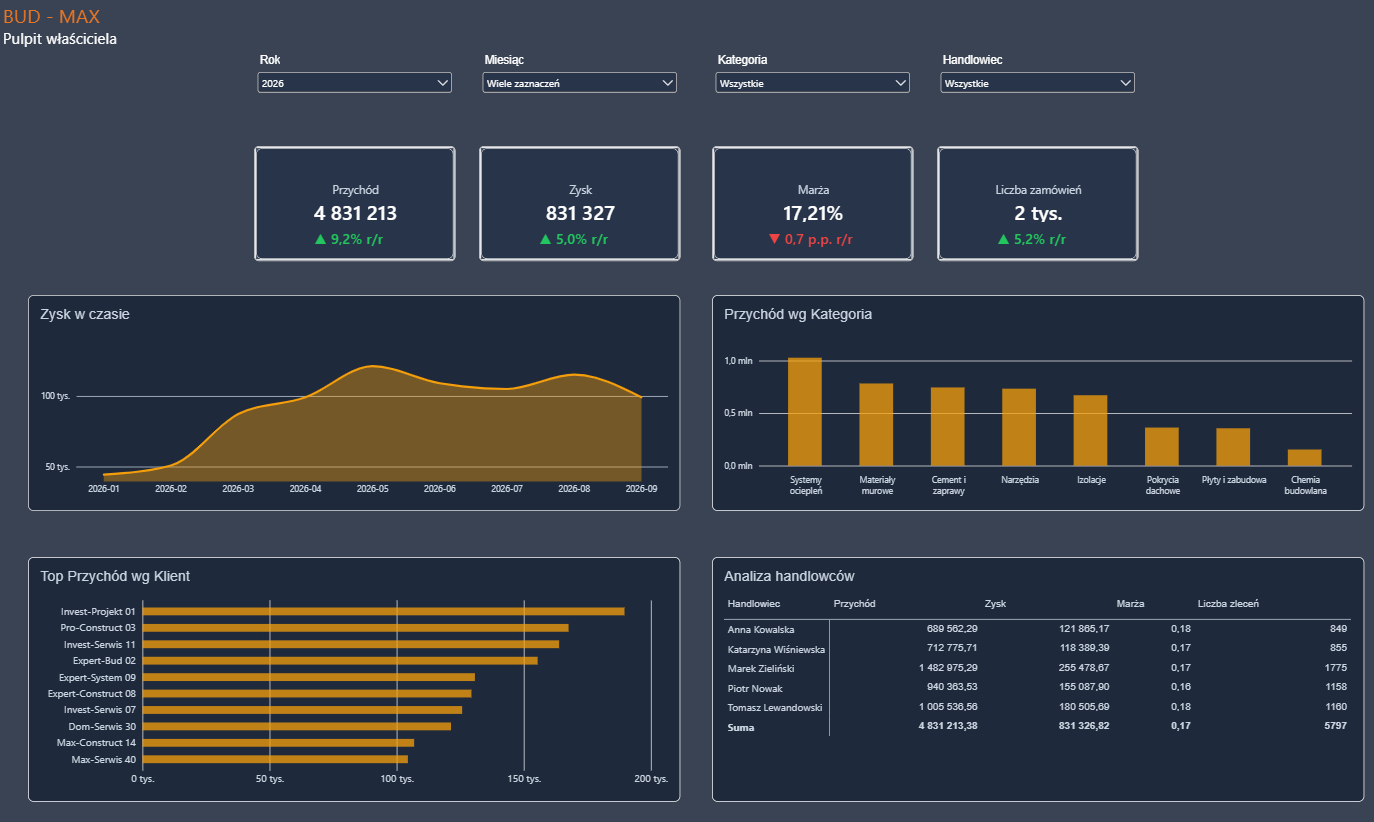Select the Płyty i zabudowa bar
The width and height of the screenshot is (1374, 822).
pos(1233,447)
